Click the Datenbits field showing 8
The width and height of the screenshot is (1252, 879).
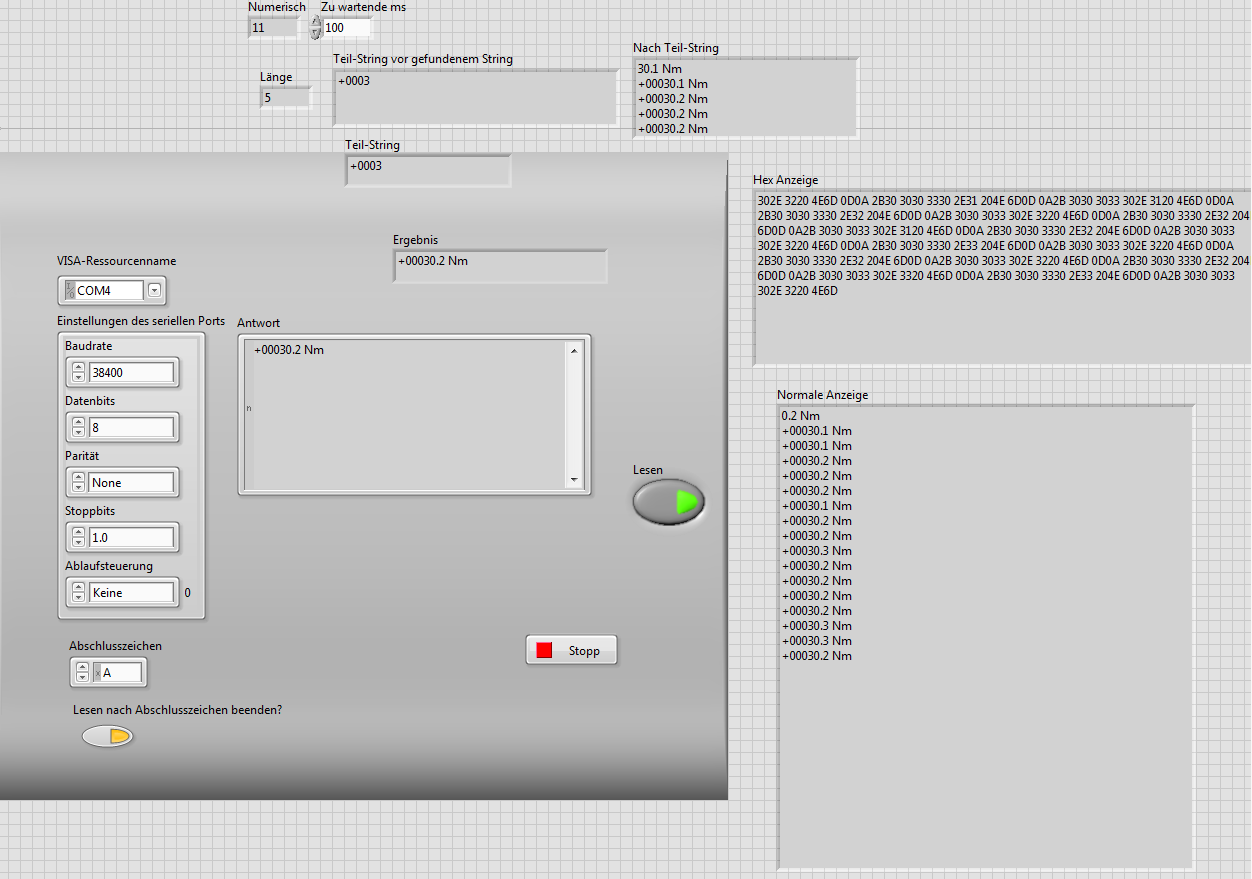(x=131, y=427)
